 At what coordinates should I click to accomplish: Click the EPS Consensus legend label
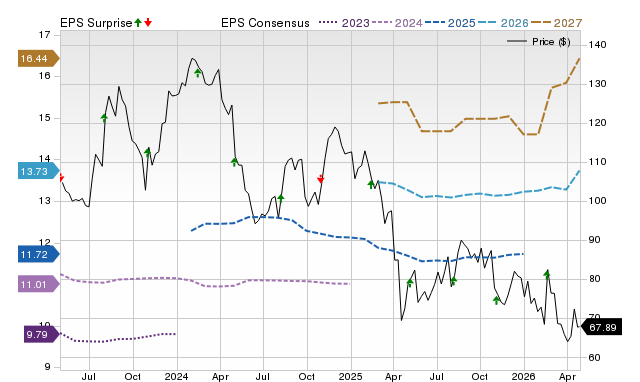coord(265,23)
